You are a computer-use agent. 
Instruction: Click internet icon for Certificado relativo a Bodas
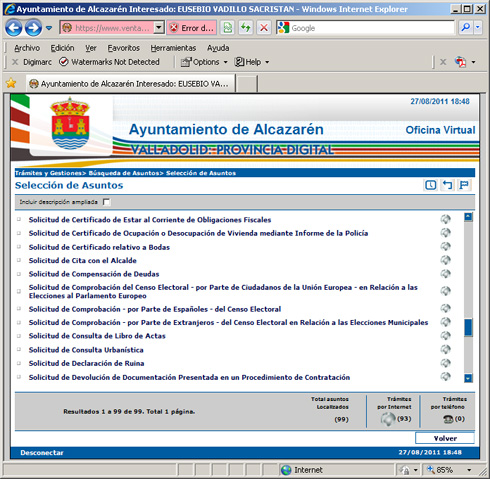click(x=446, y=246)
